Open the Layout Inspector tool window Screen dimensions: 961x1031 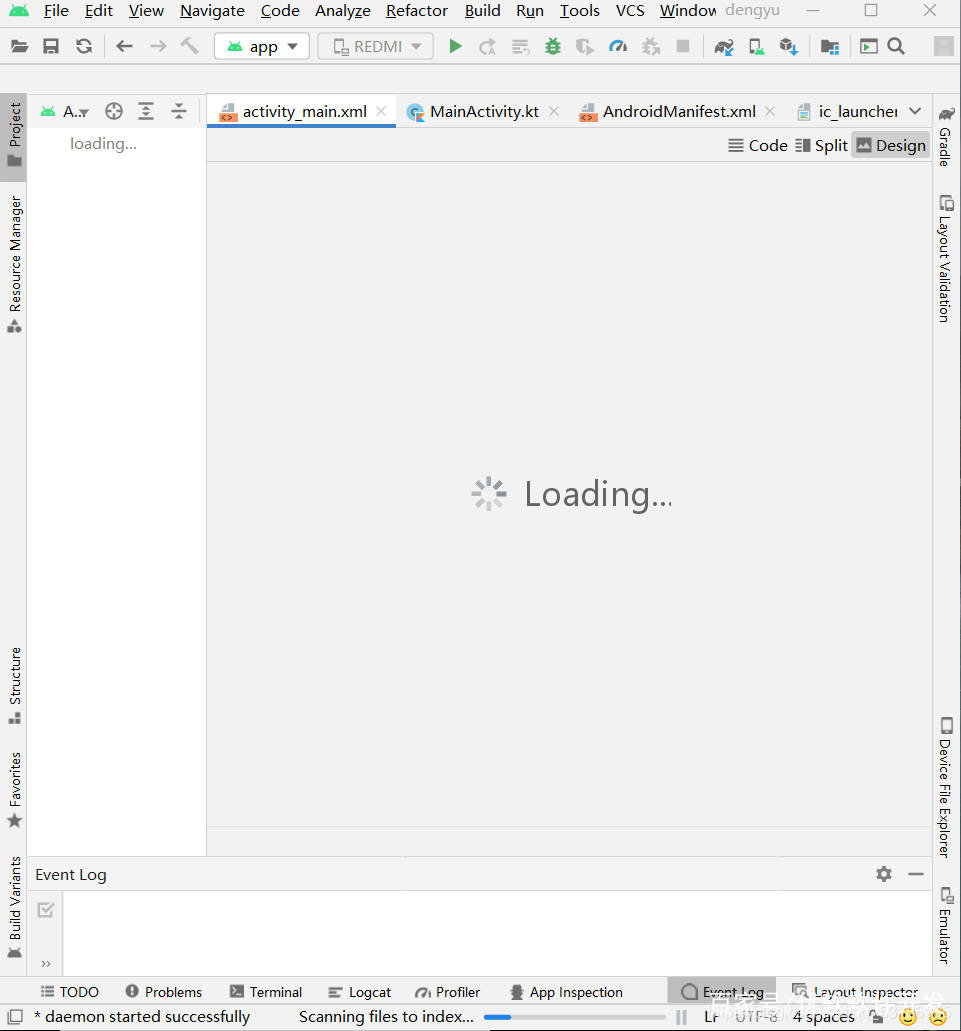[855, 992]
